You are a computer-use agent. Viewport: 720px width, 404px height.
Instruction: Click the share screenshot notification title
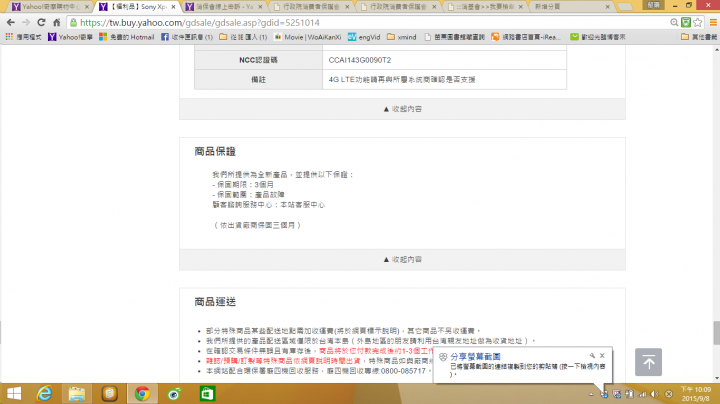(475, 356)
